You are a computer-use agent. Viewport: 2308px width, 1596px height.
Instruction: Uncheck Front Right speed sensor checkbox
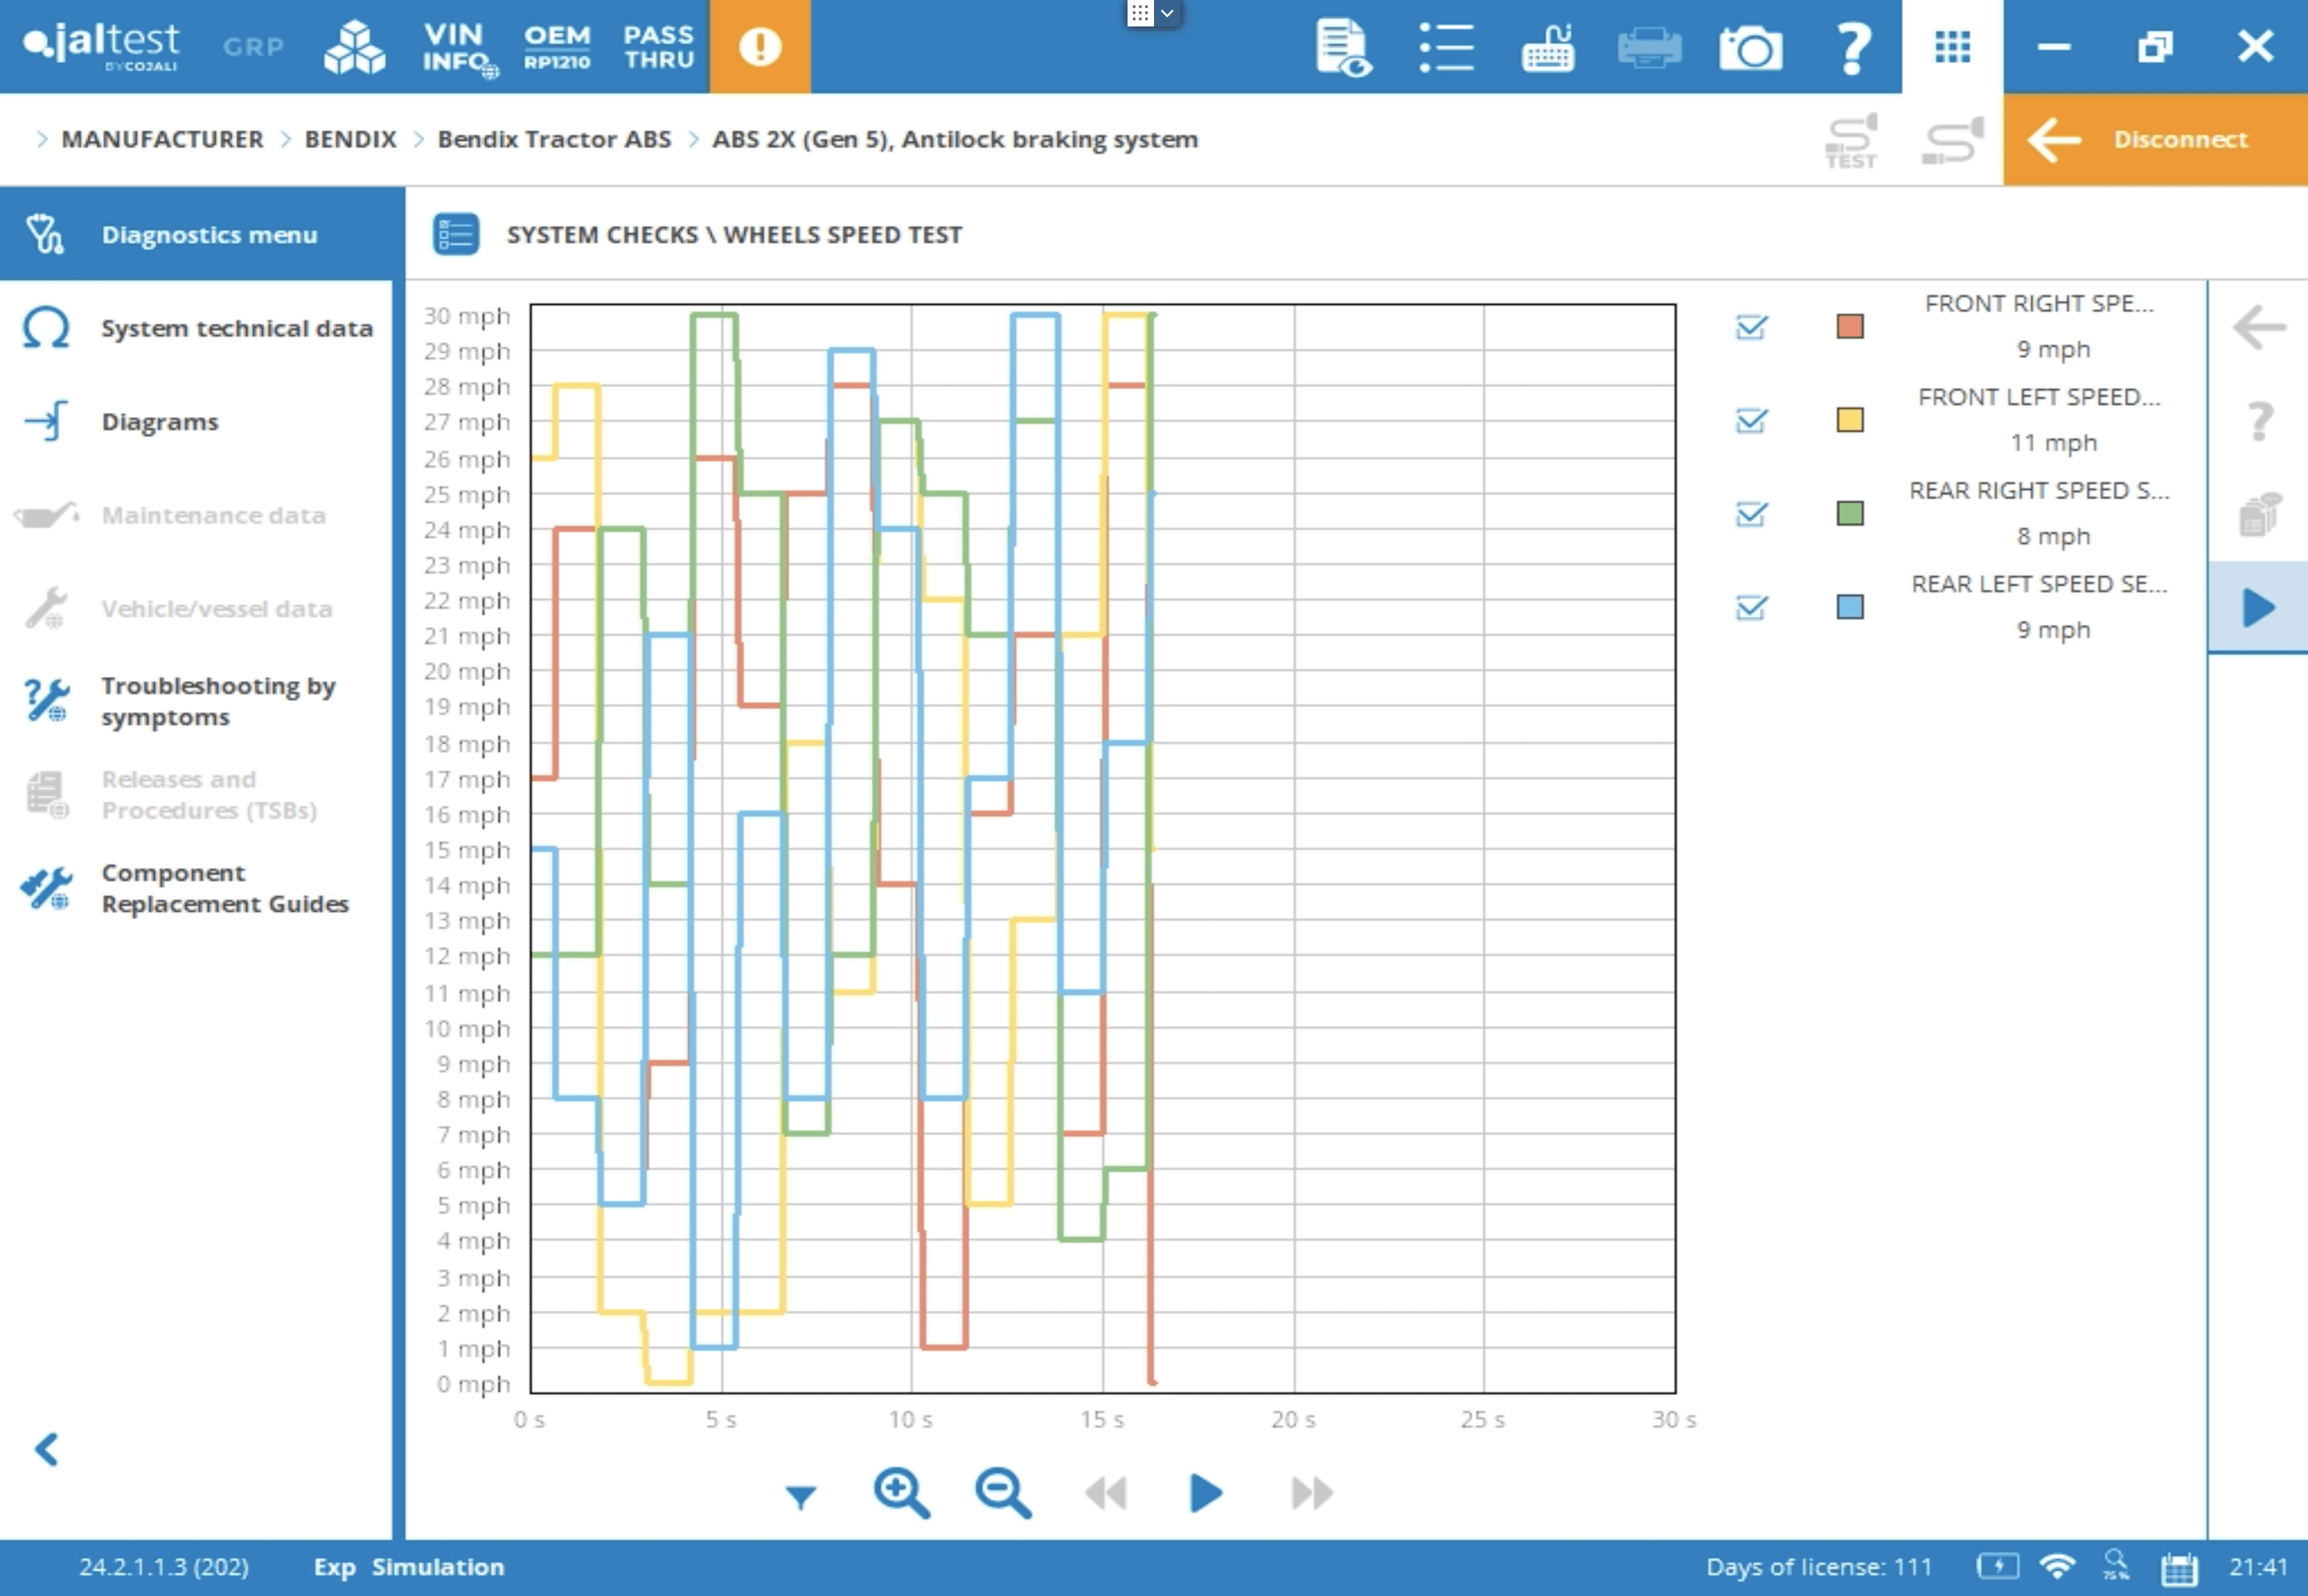(1751, 327)
